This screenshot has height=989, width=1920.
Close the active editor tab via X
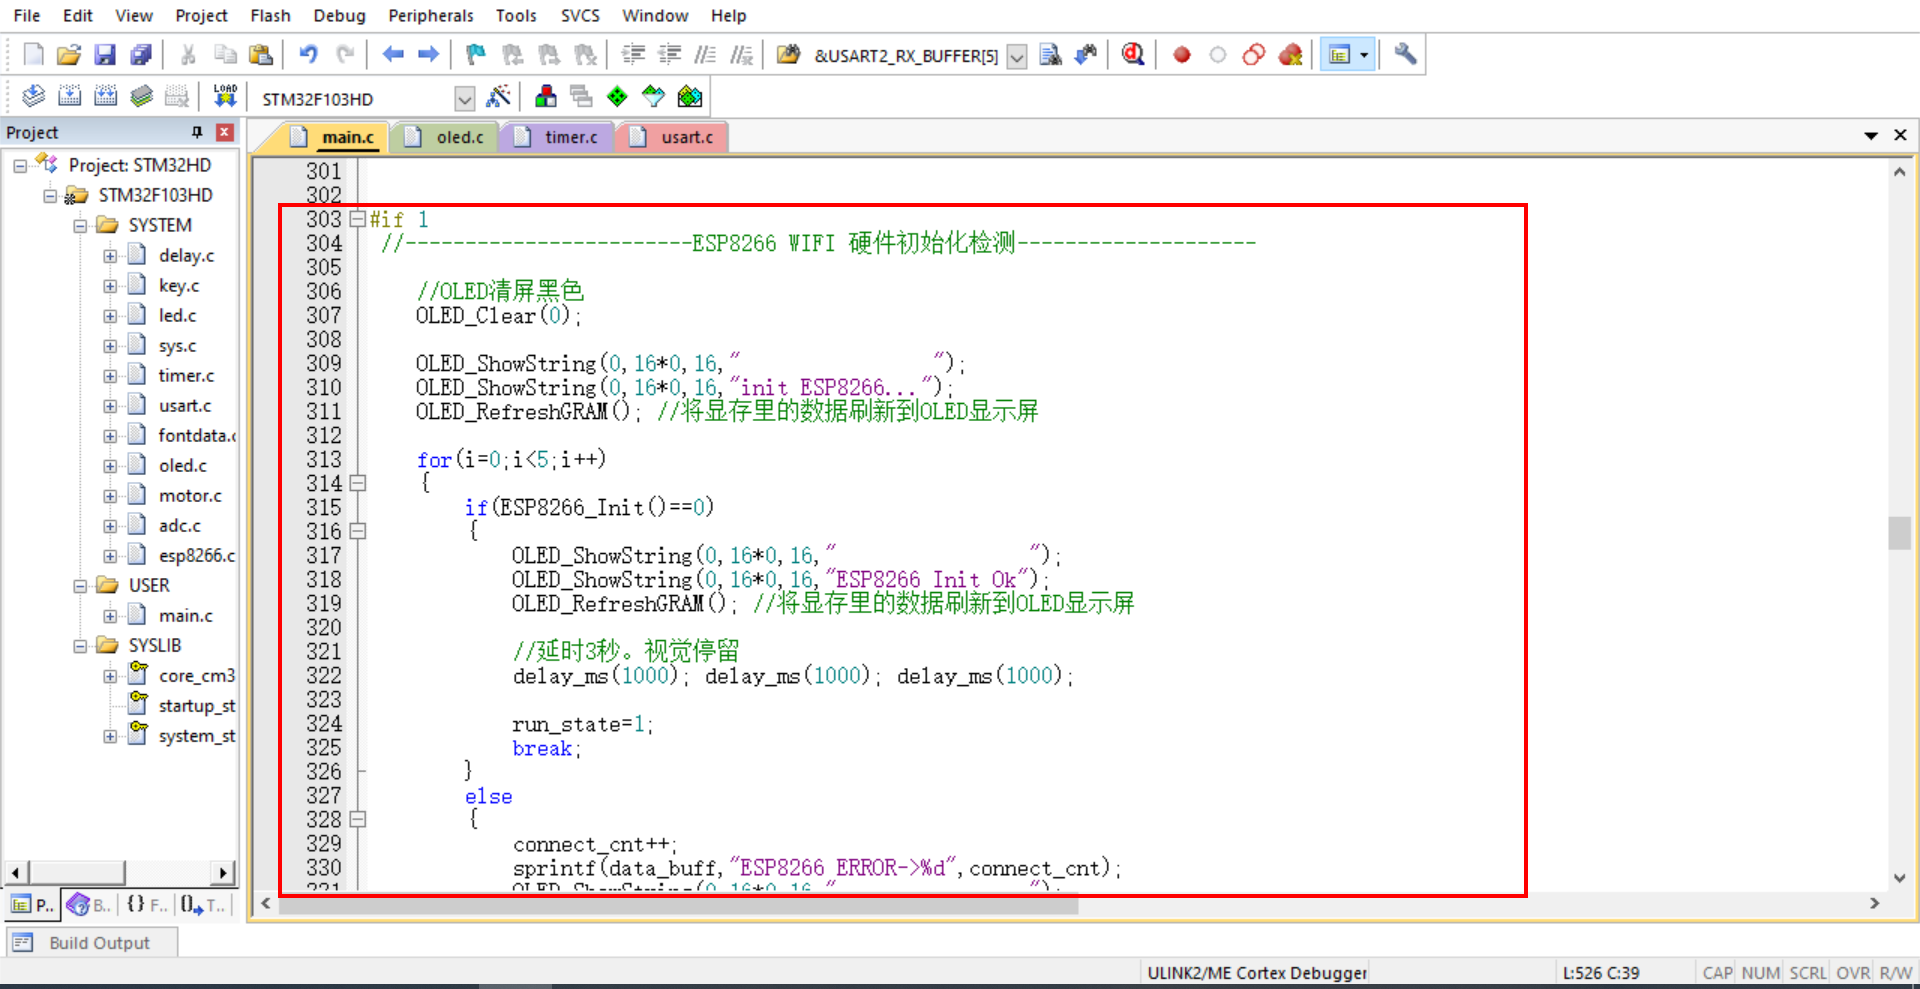click(1900, 135)
